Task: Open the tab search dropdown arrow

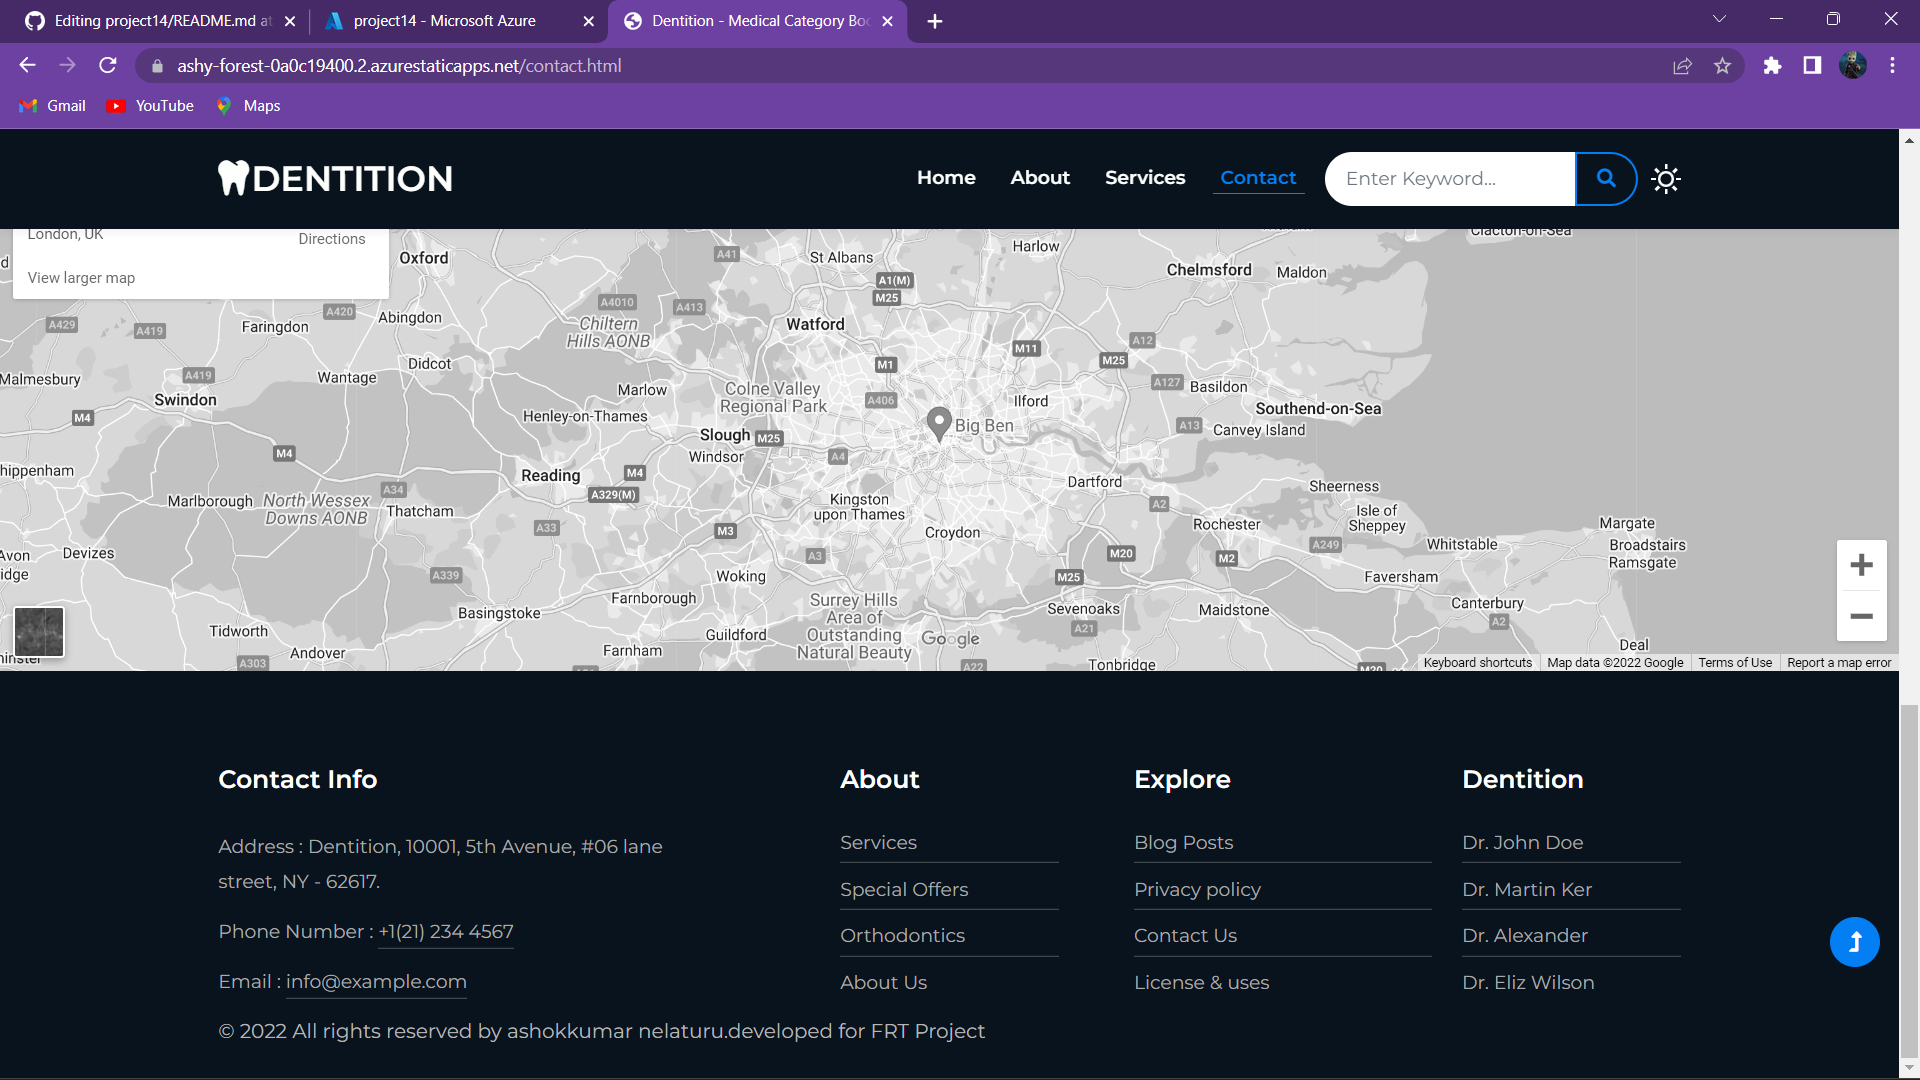Action: coord(1720,19)
